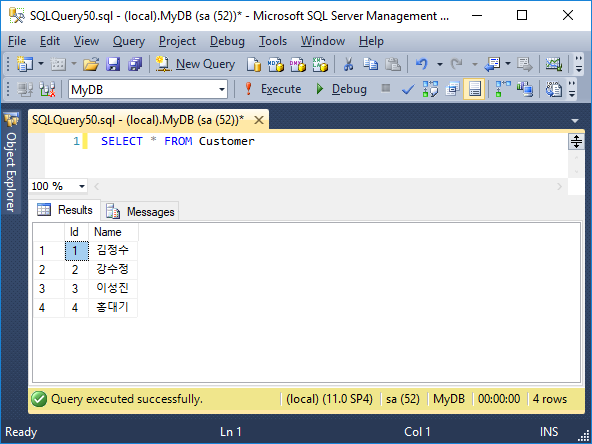Click the Undo arrow icon
Screen dimensions: 592x444
click(x=421, y=64)
